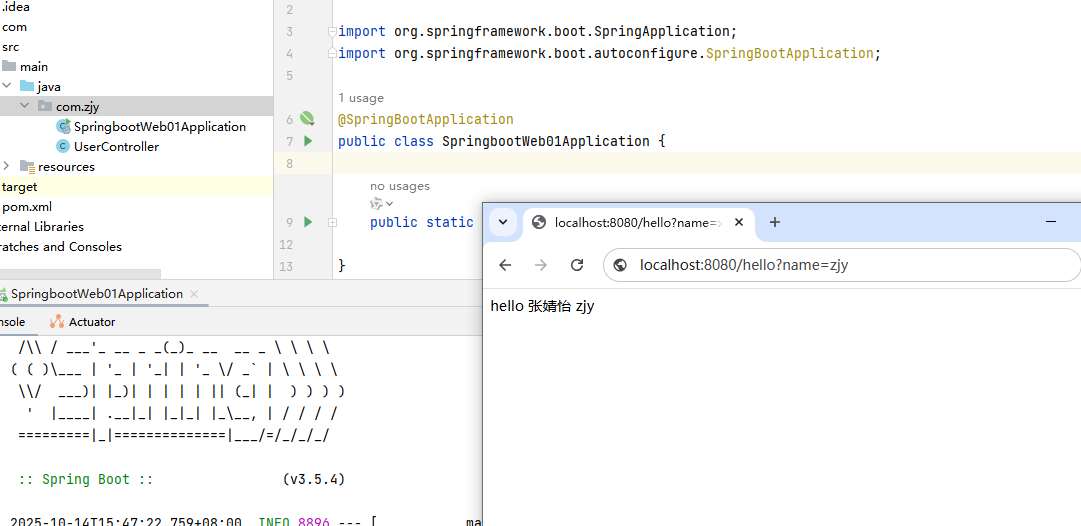Collapse the com.zjy package node

click(x=24, y=106)
